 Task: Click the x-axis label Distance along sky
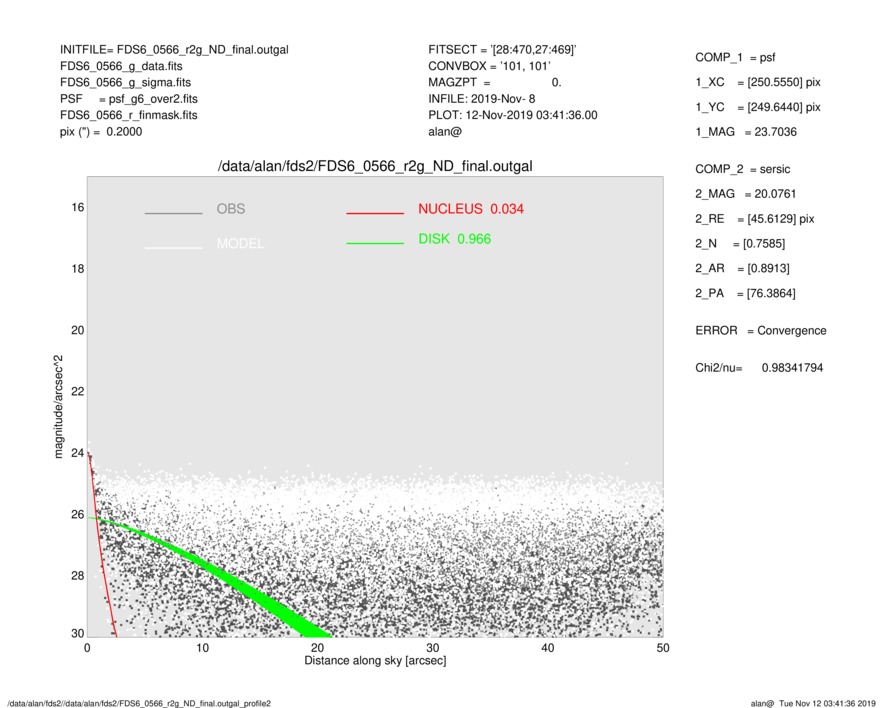375,661
